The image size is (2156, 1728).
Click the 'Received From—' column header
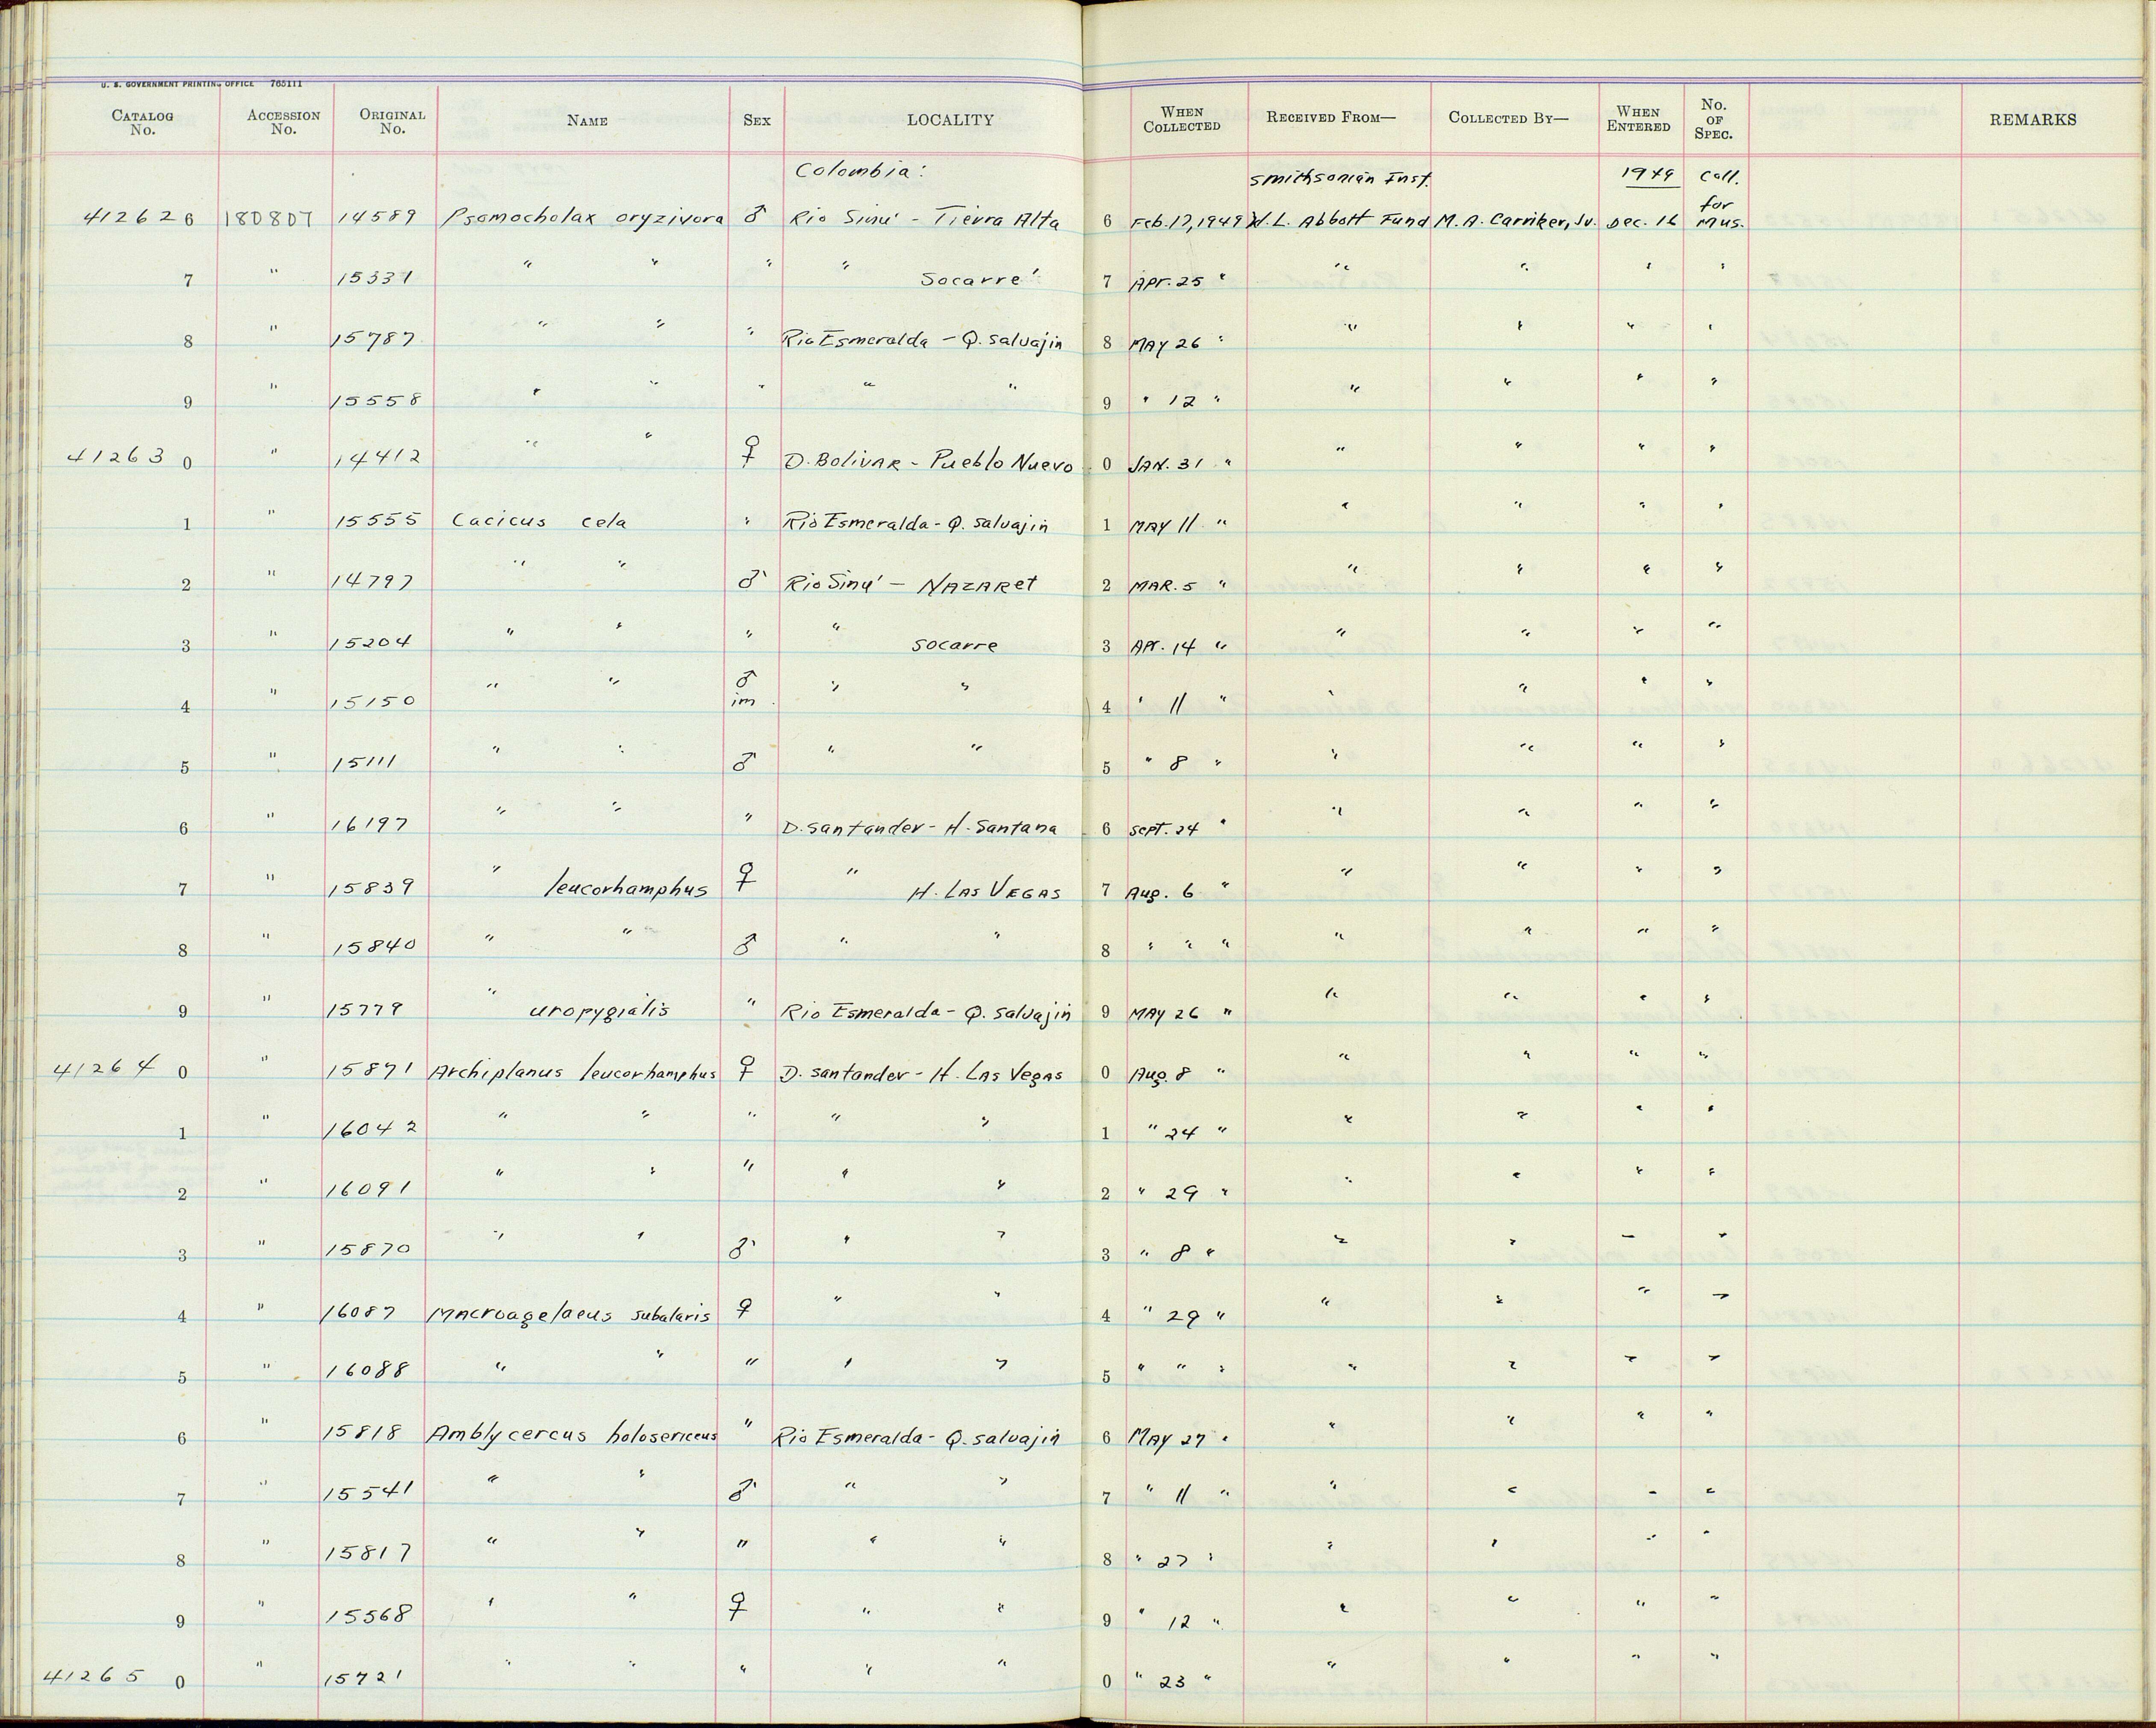pos(1330,117)
